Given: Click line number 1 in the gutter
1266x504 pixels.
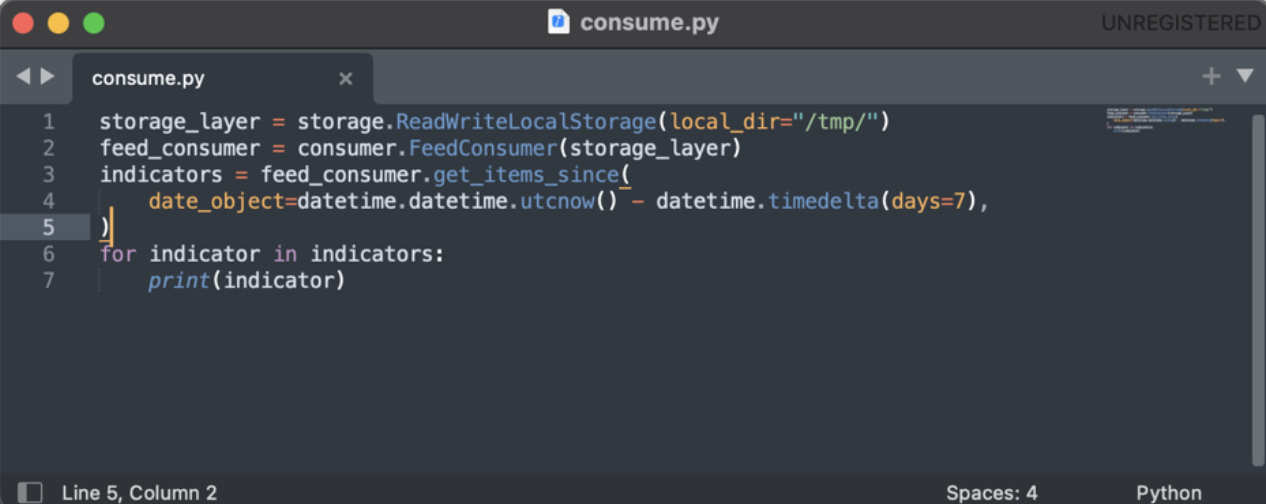Looking at the screenshot, I should pyautogui.click(x=49, y=122).
